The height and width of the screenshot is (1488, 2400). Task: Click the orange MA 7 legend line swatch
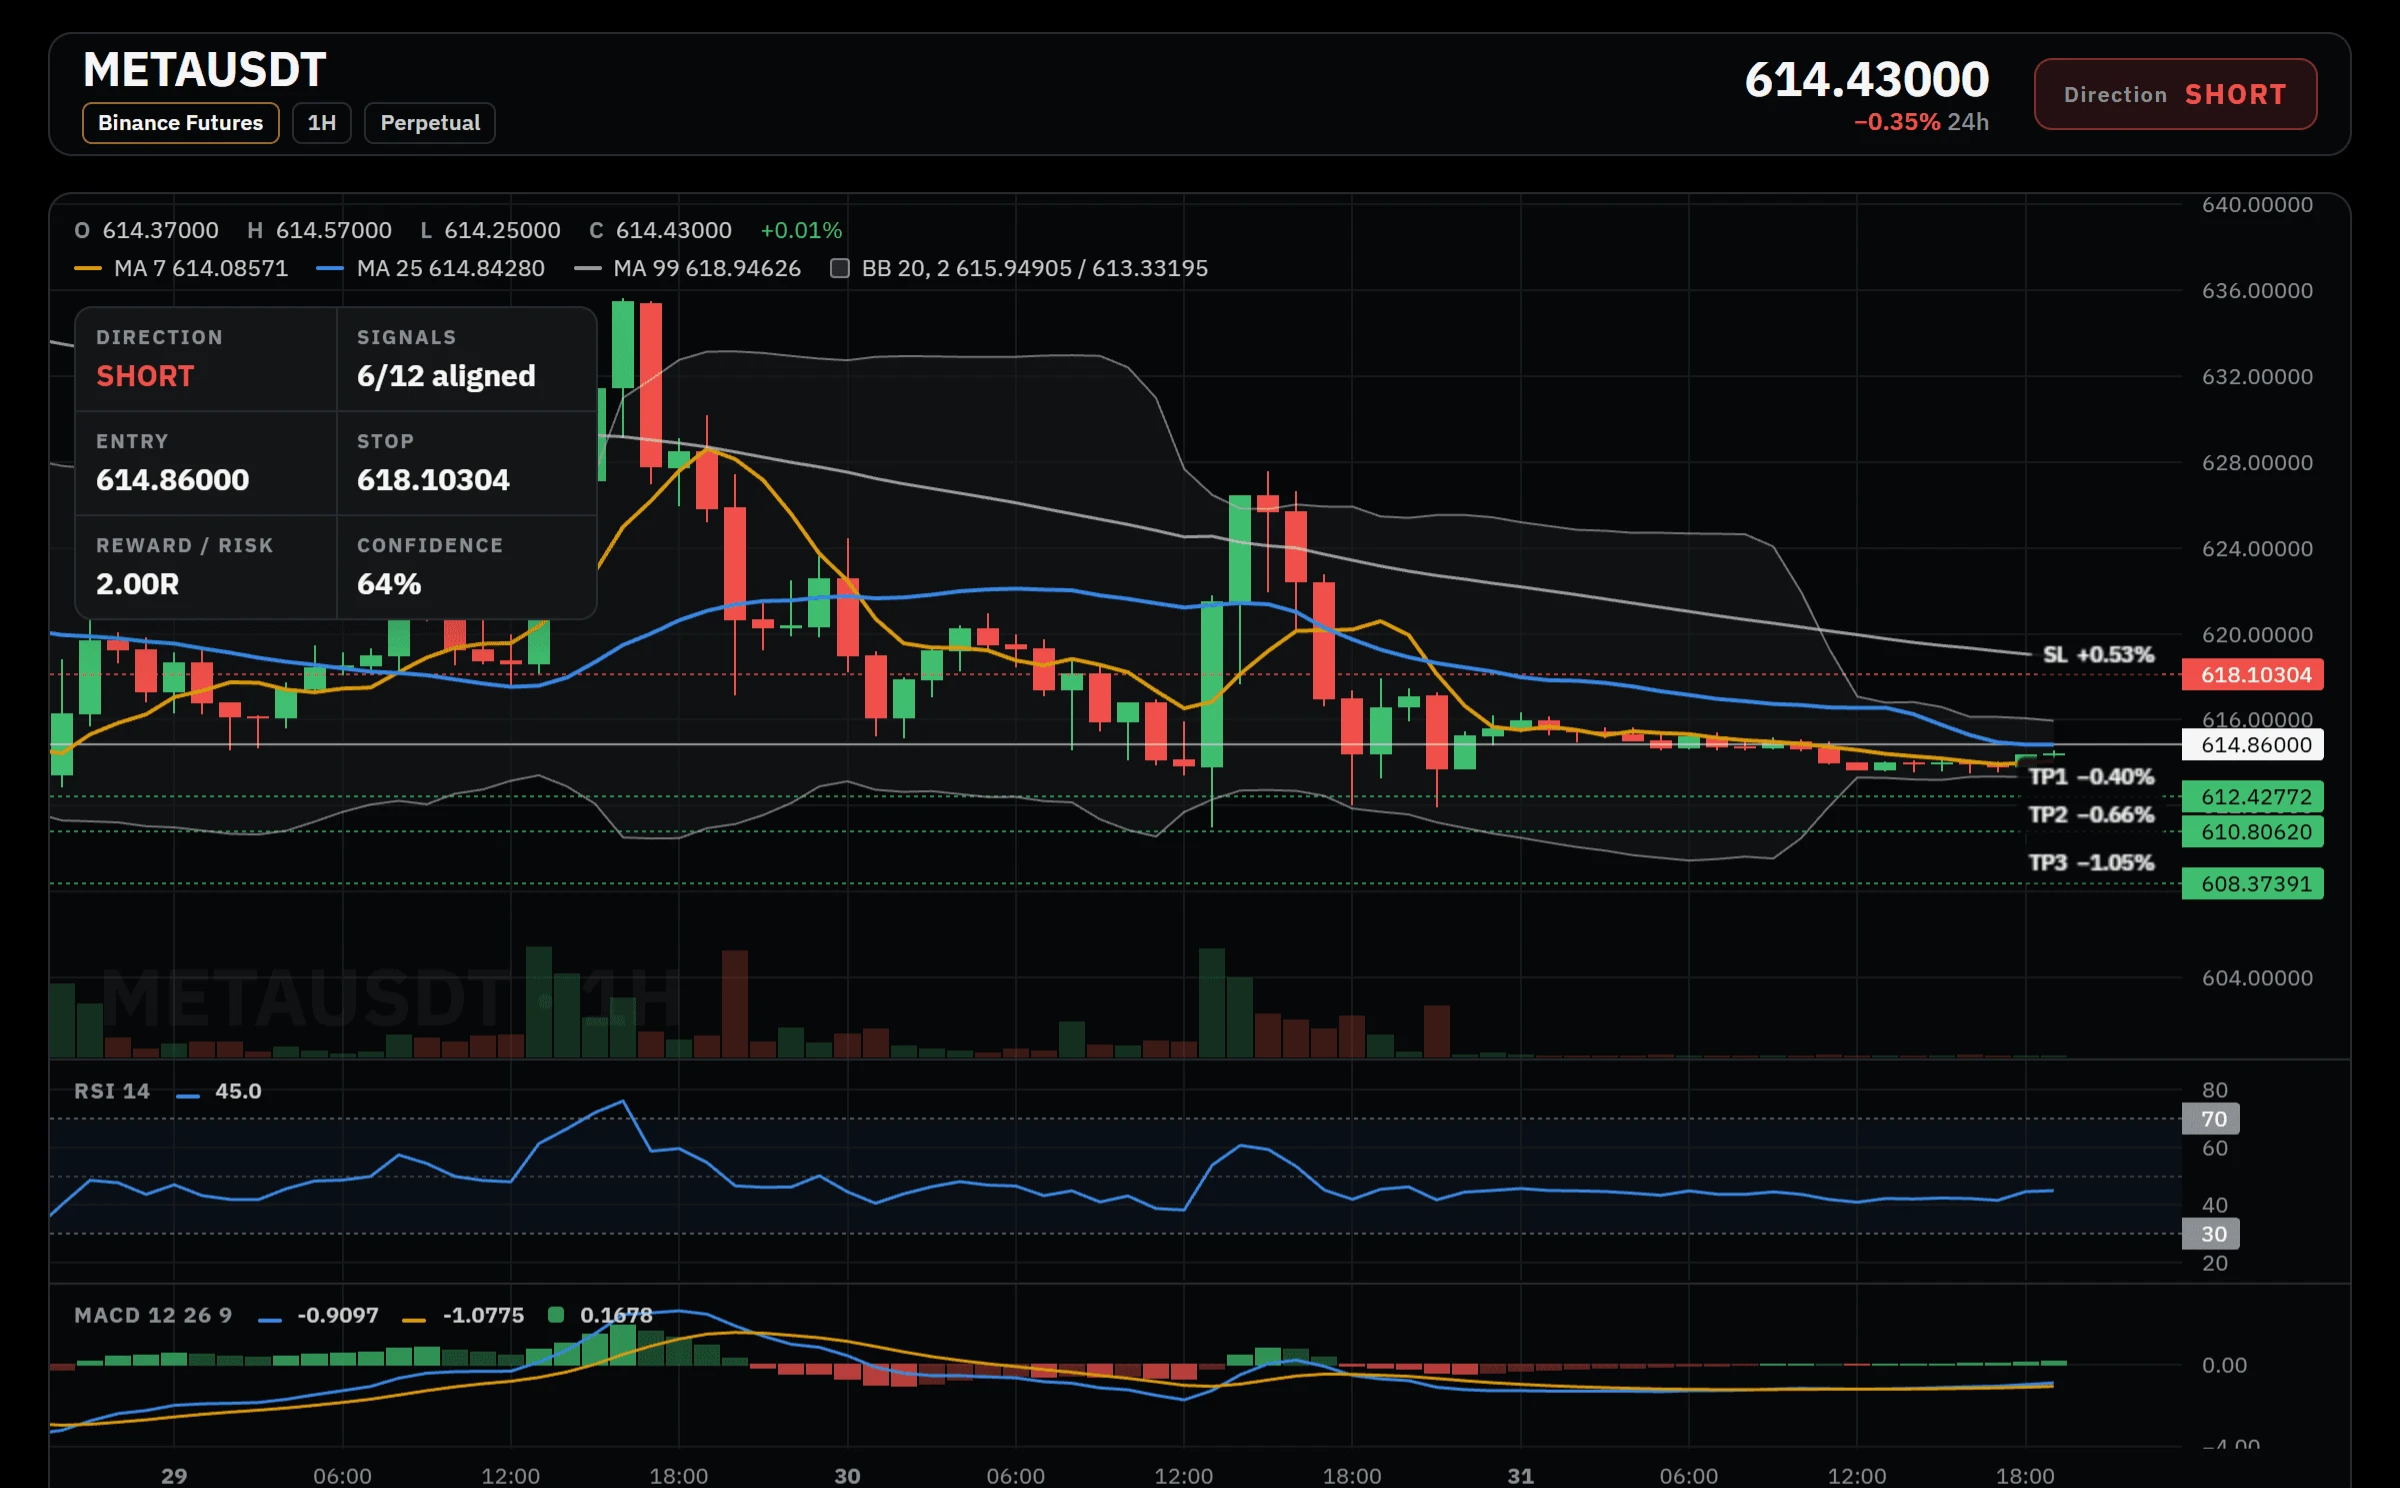pyautogui.click(x=88, y=269)
